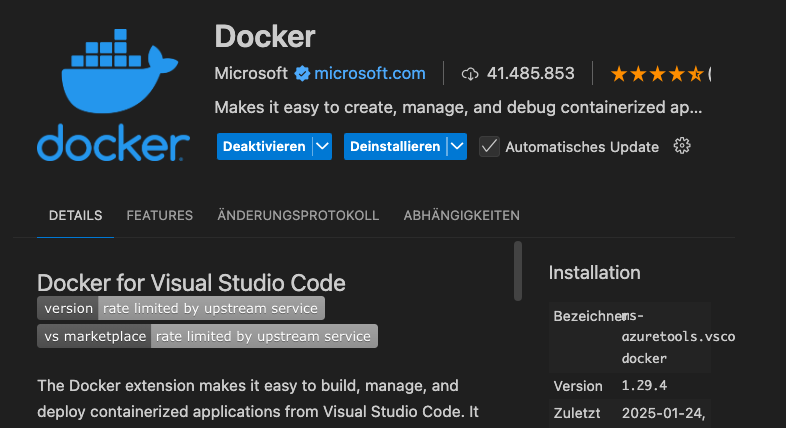Open the extension settings gear

(683, 146)
